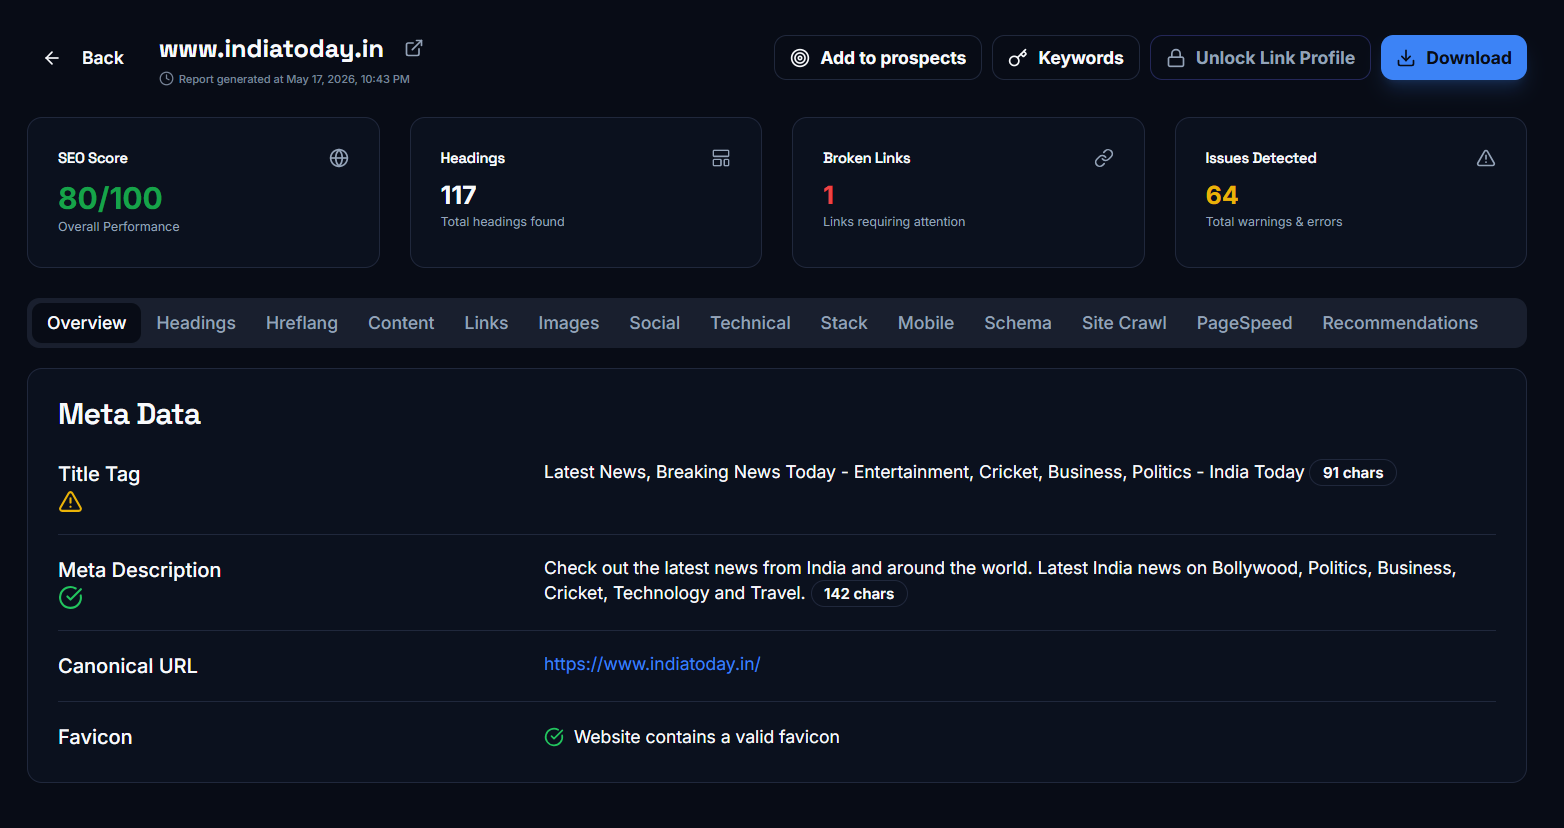This screenshot has height=828, width=1564.
Task: Open the Schema tab
Action: pyautogui.click(x=1018, y=323)
